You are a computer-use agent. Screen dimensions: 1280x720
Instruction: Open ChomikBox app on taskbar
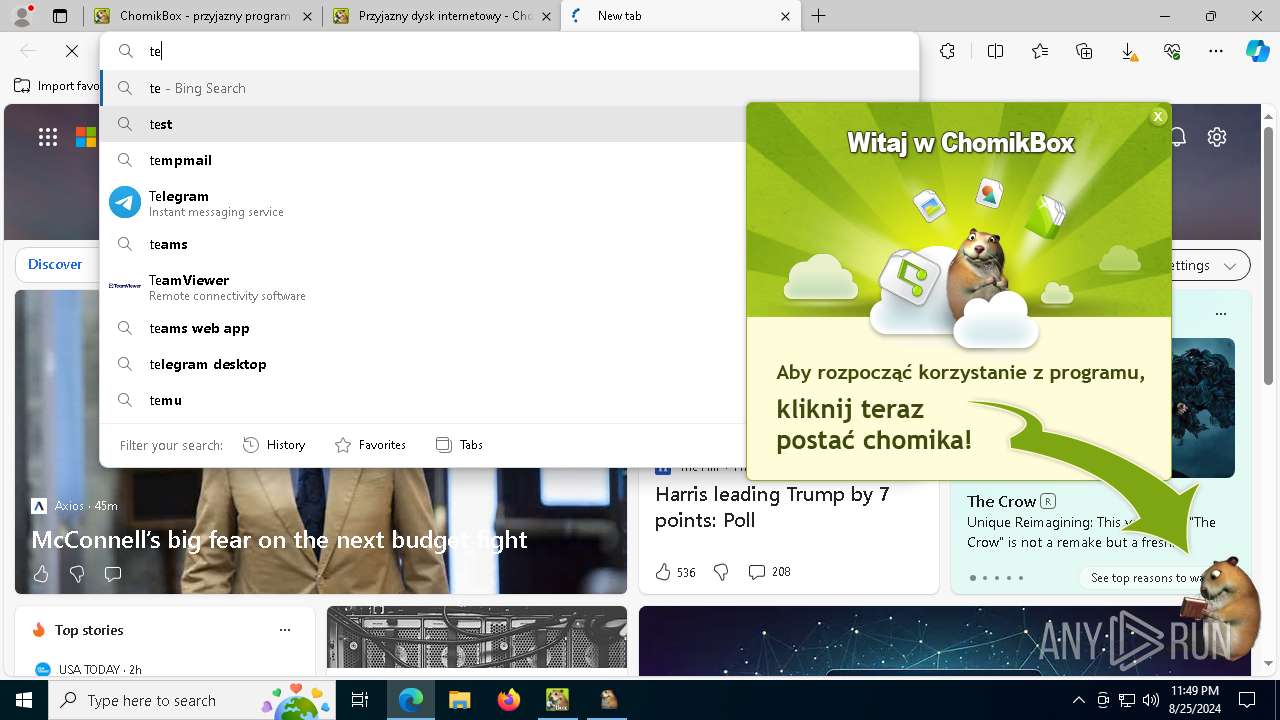(557, 700)
